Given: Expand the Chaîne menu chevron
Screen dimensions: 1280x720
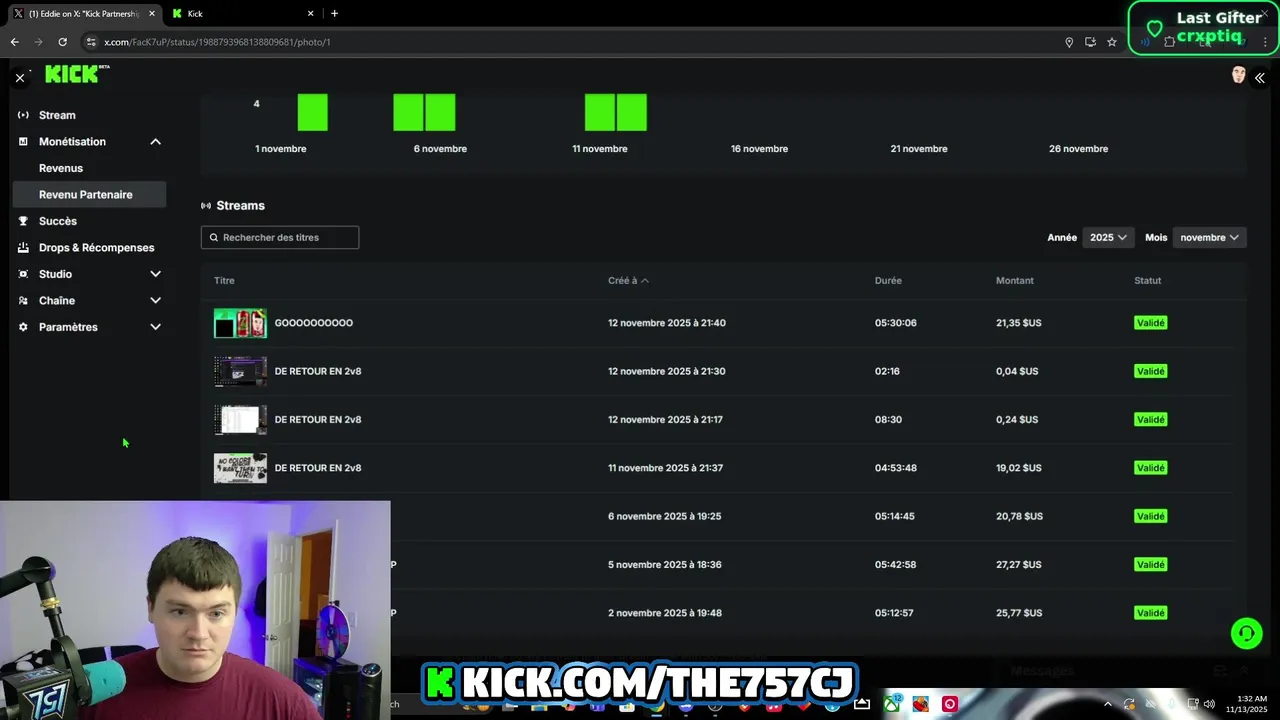Looking at the screenshot, I should (x=155, y=300).
